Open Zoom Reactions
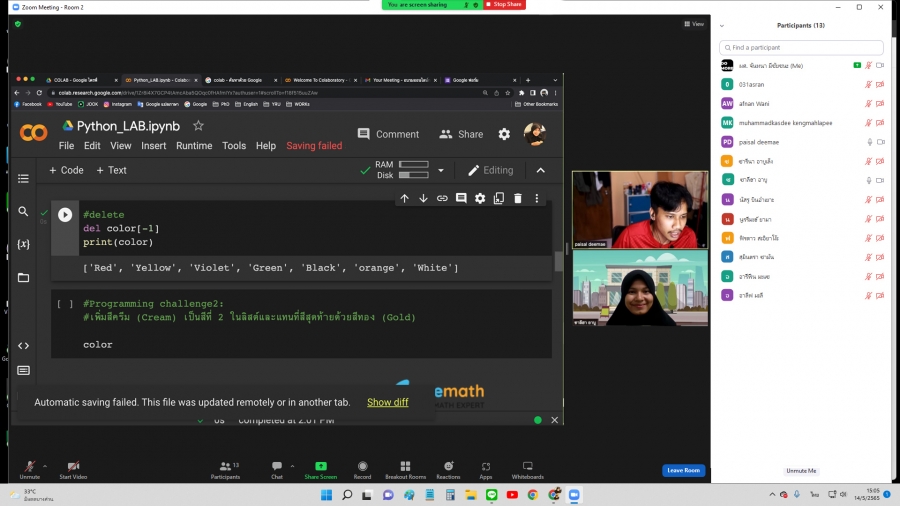Viewport: 900px width, 506px height. tap(448, 470)
